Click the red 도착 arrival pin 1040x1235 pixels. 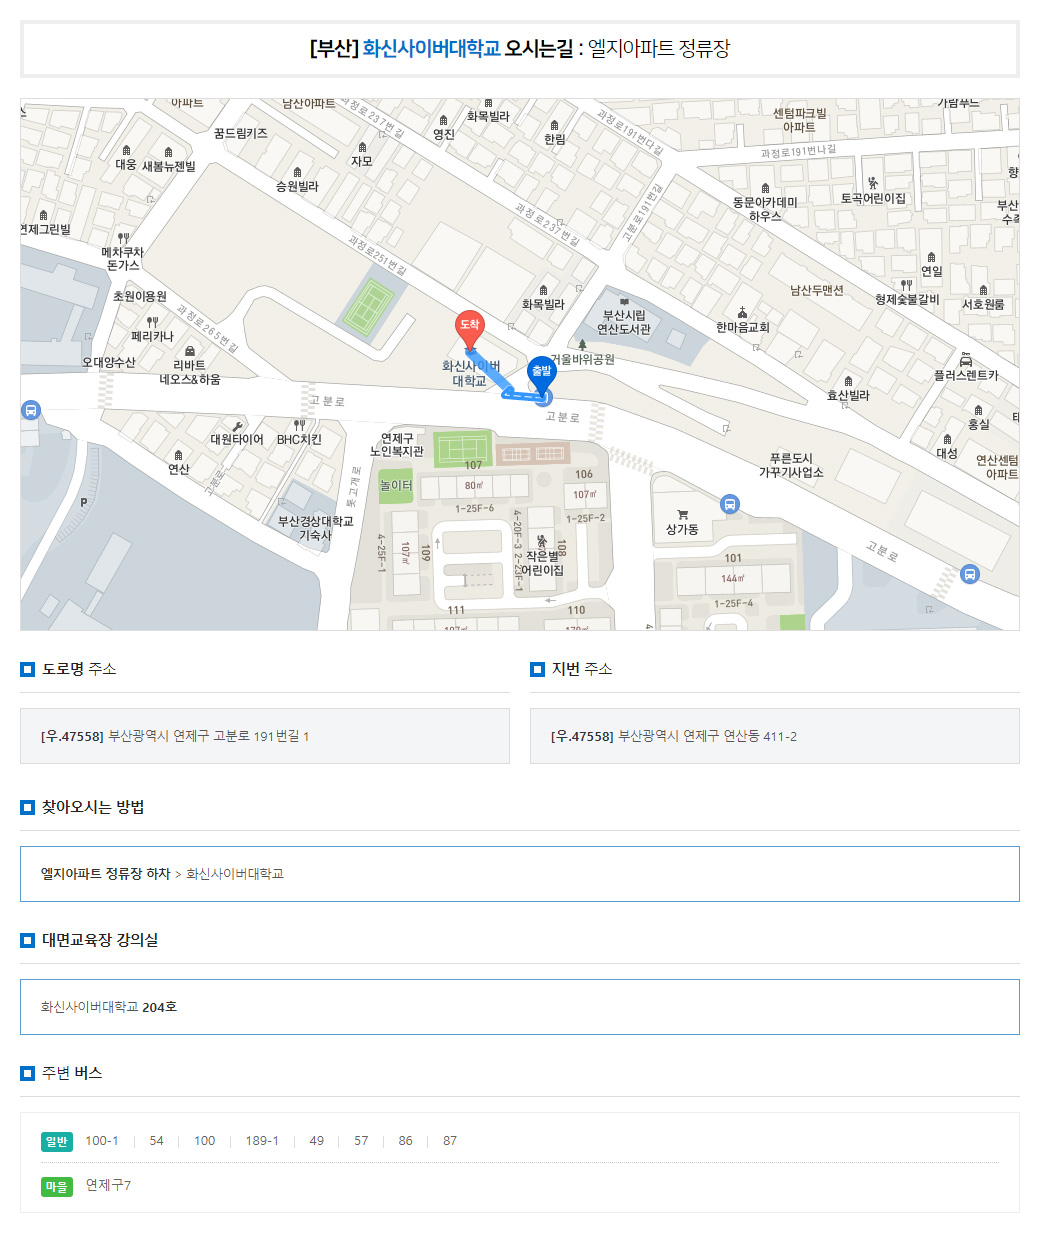coord(469,328)
